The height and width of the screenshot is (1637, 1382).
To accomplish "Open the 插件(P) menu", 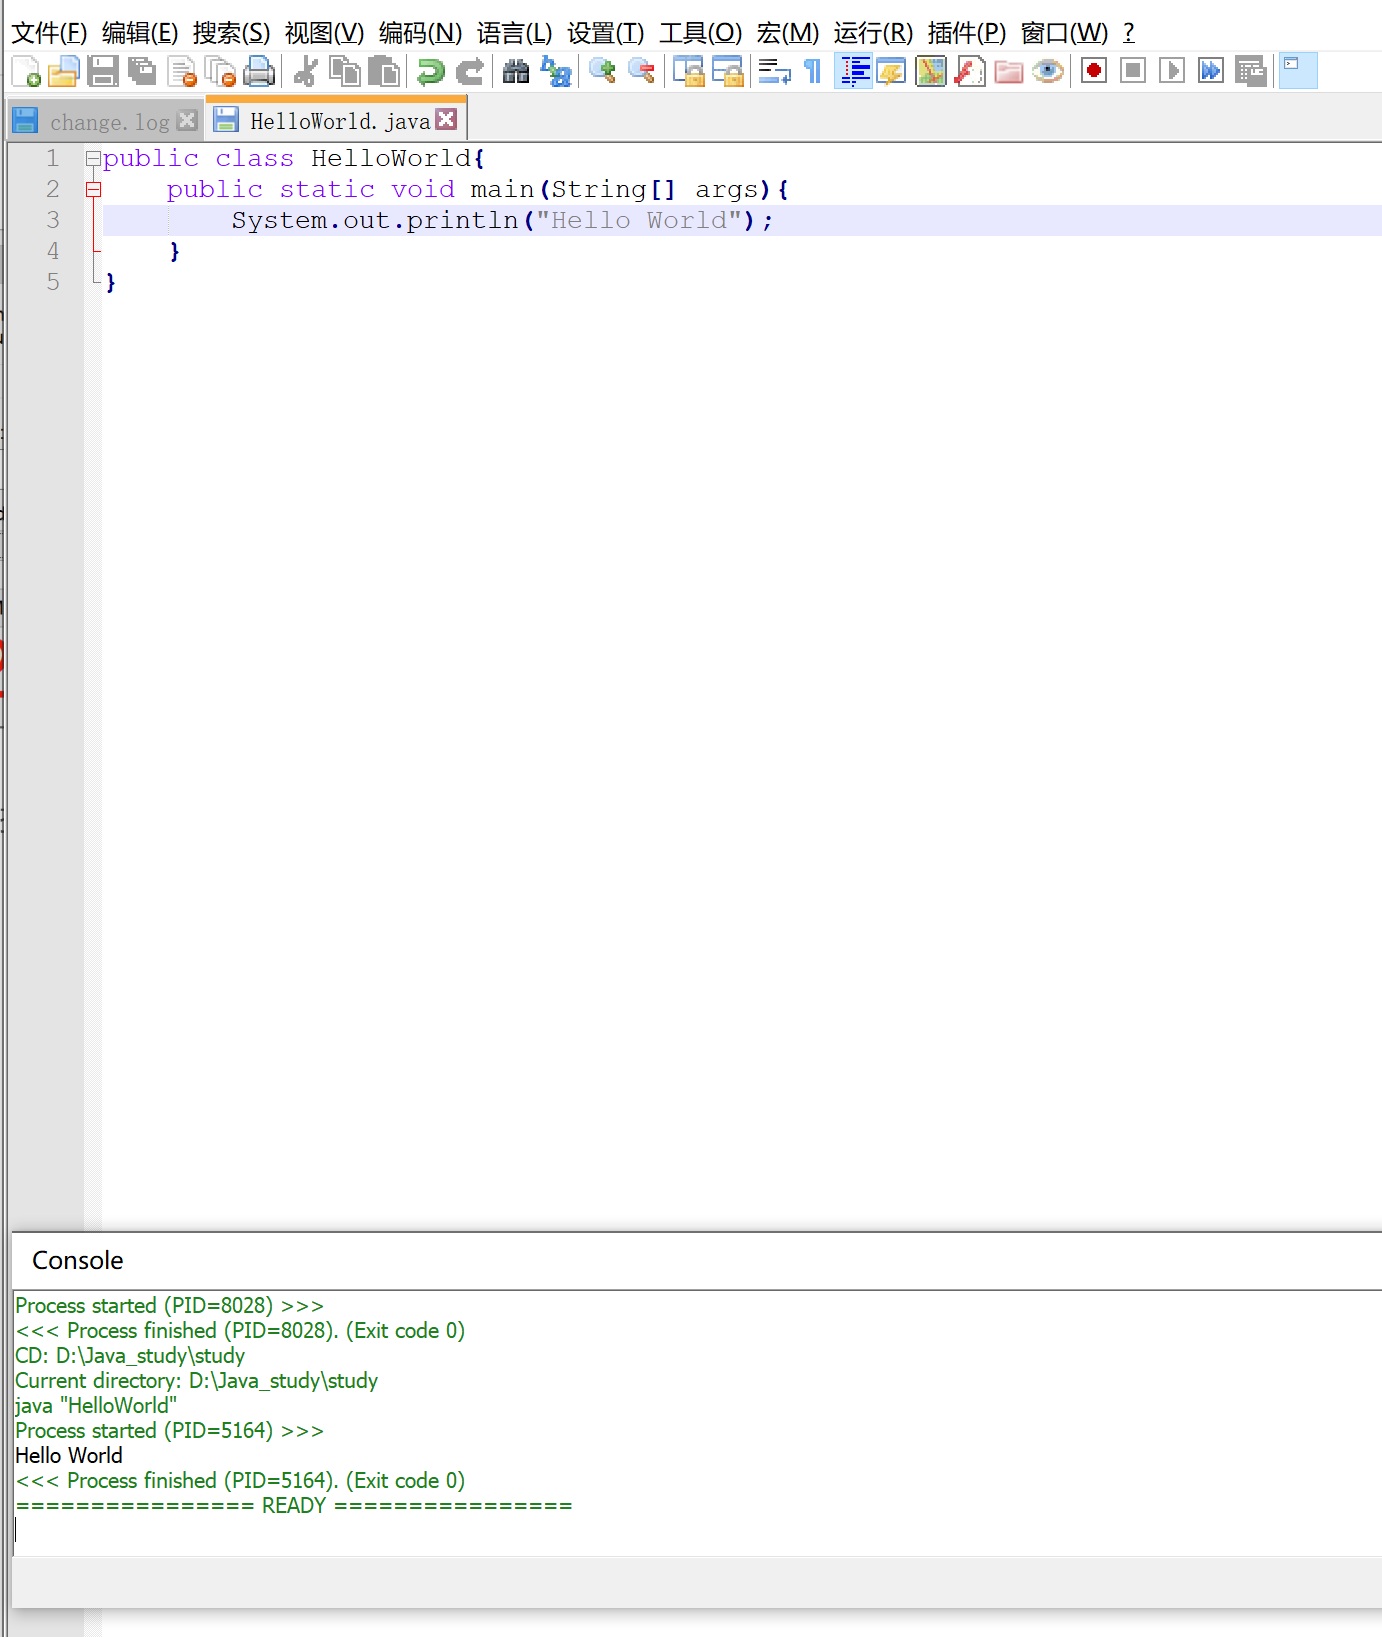I will pos(966,33).
